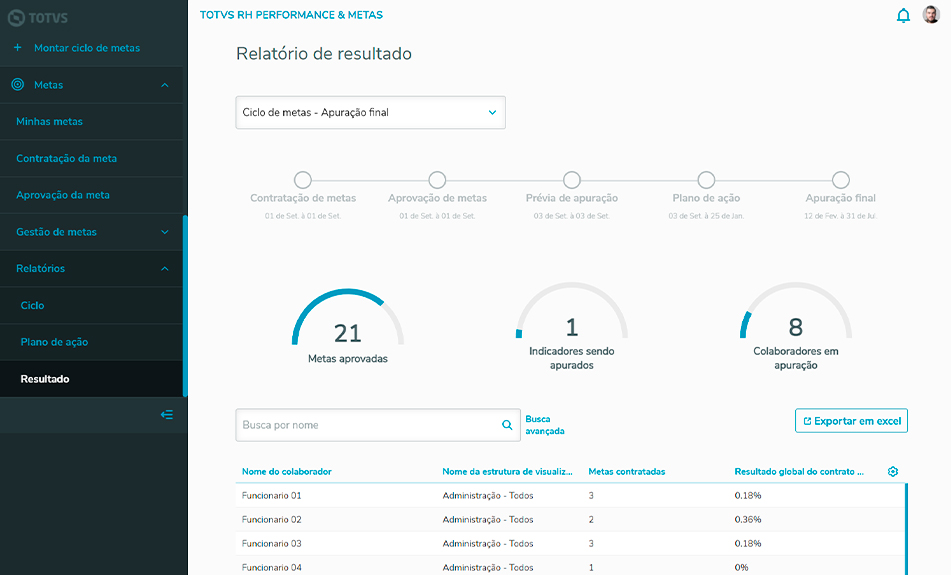Sort by Nome do colaborador column

pyautogui.click(x=287, y=471)
